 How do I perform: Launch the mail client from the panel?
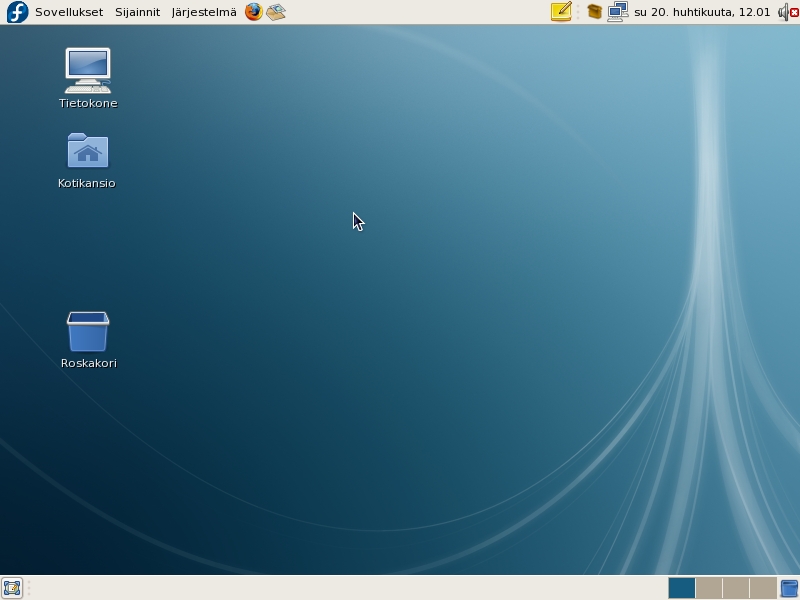point(276,12)
